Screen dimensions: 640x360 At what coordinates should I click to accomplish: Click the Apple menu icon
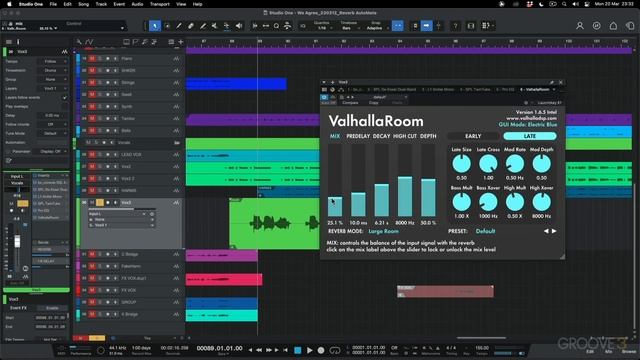click(9, 4)
